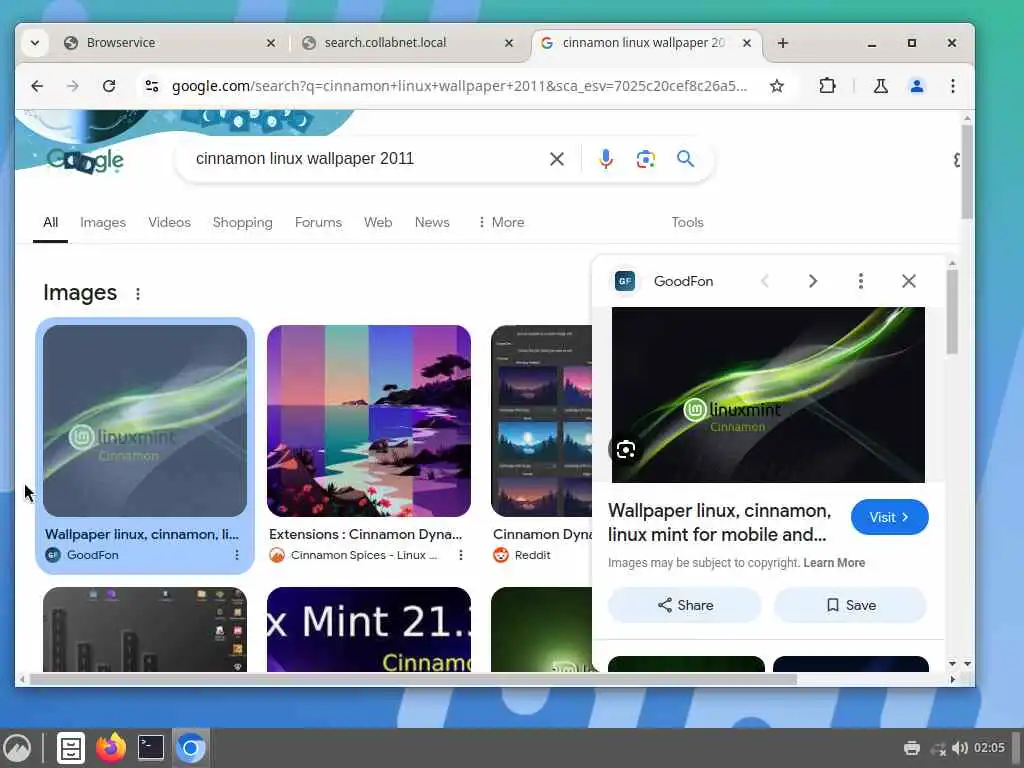Open the Chrome three-dot menu
The height and width of the screenshot is (768, 1024).
[953, 86]
